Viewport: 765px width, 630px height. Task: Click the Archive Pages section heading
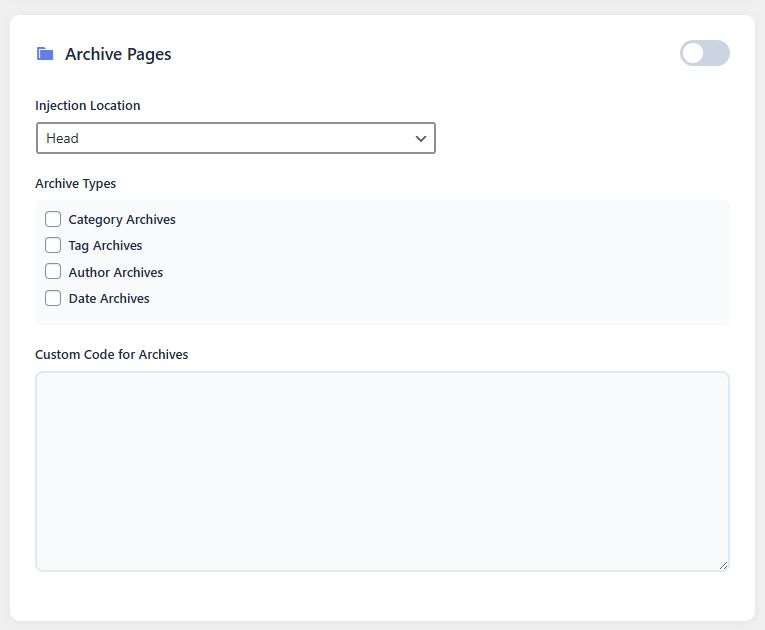(x=118, y=54)
